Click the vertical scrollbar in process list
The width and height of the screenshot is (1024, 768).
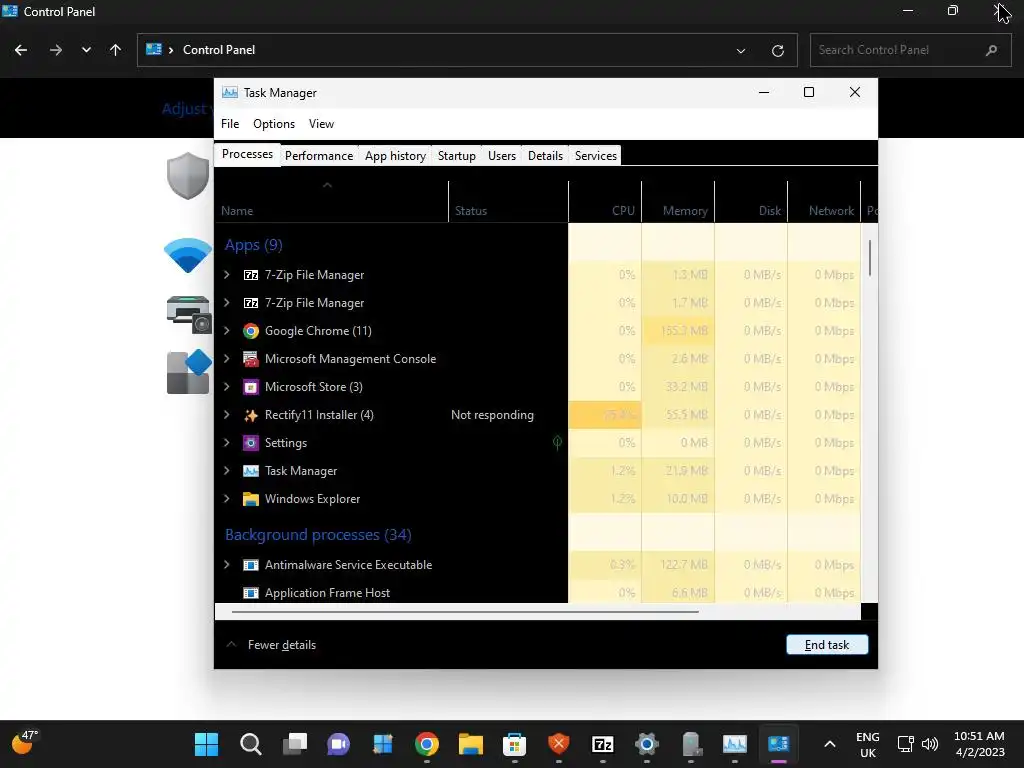pos(870,257)
